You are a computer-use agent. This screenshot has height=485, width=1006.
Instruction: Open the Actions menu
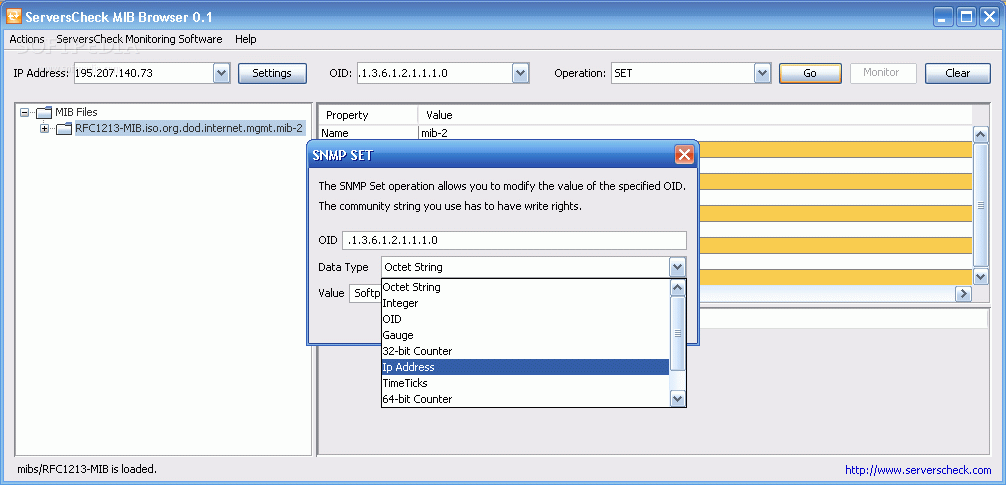27,39
